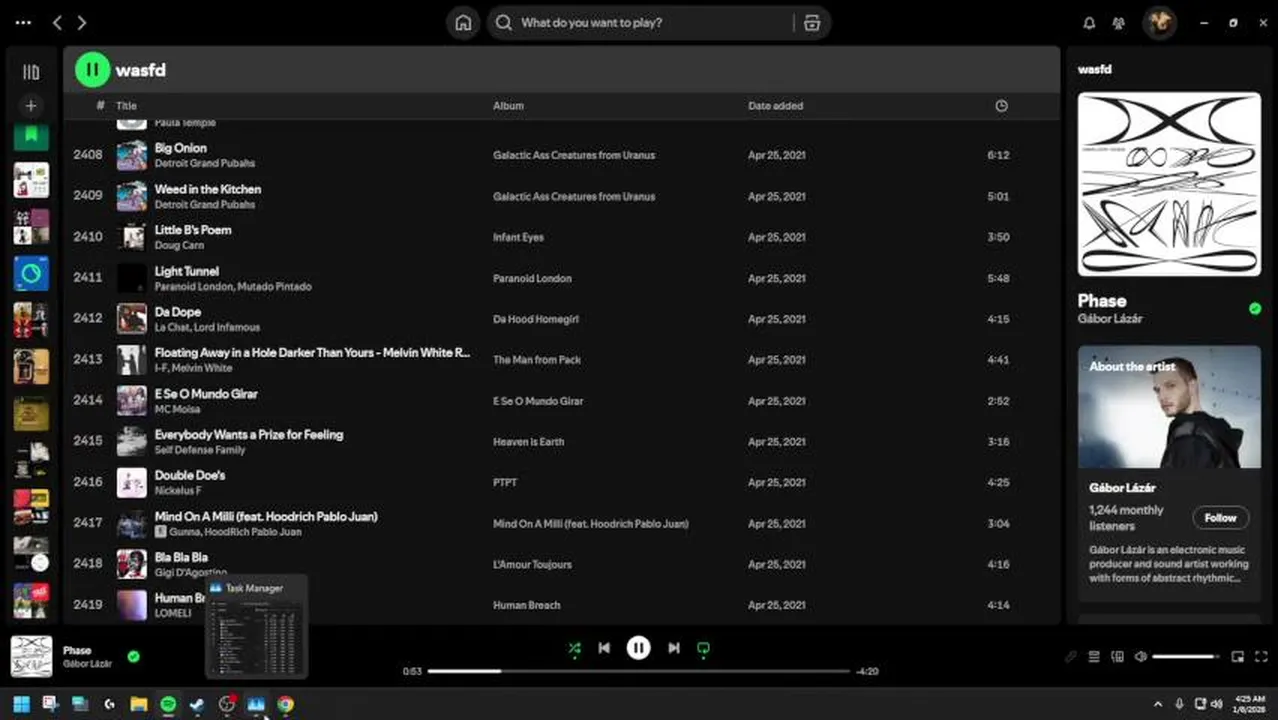Image resolution: width=1278 pixels, height=720 pixels.
Task: Open the Gábor Lázár artist link under Phase
Action: [1110, 319]
